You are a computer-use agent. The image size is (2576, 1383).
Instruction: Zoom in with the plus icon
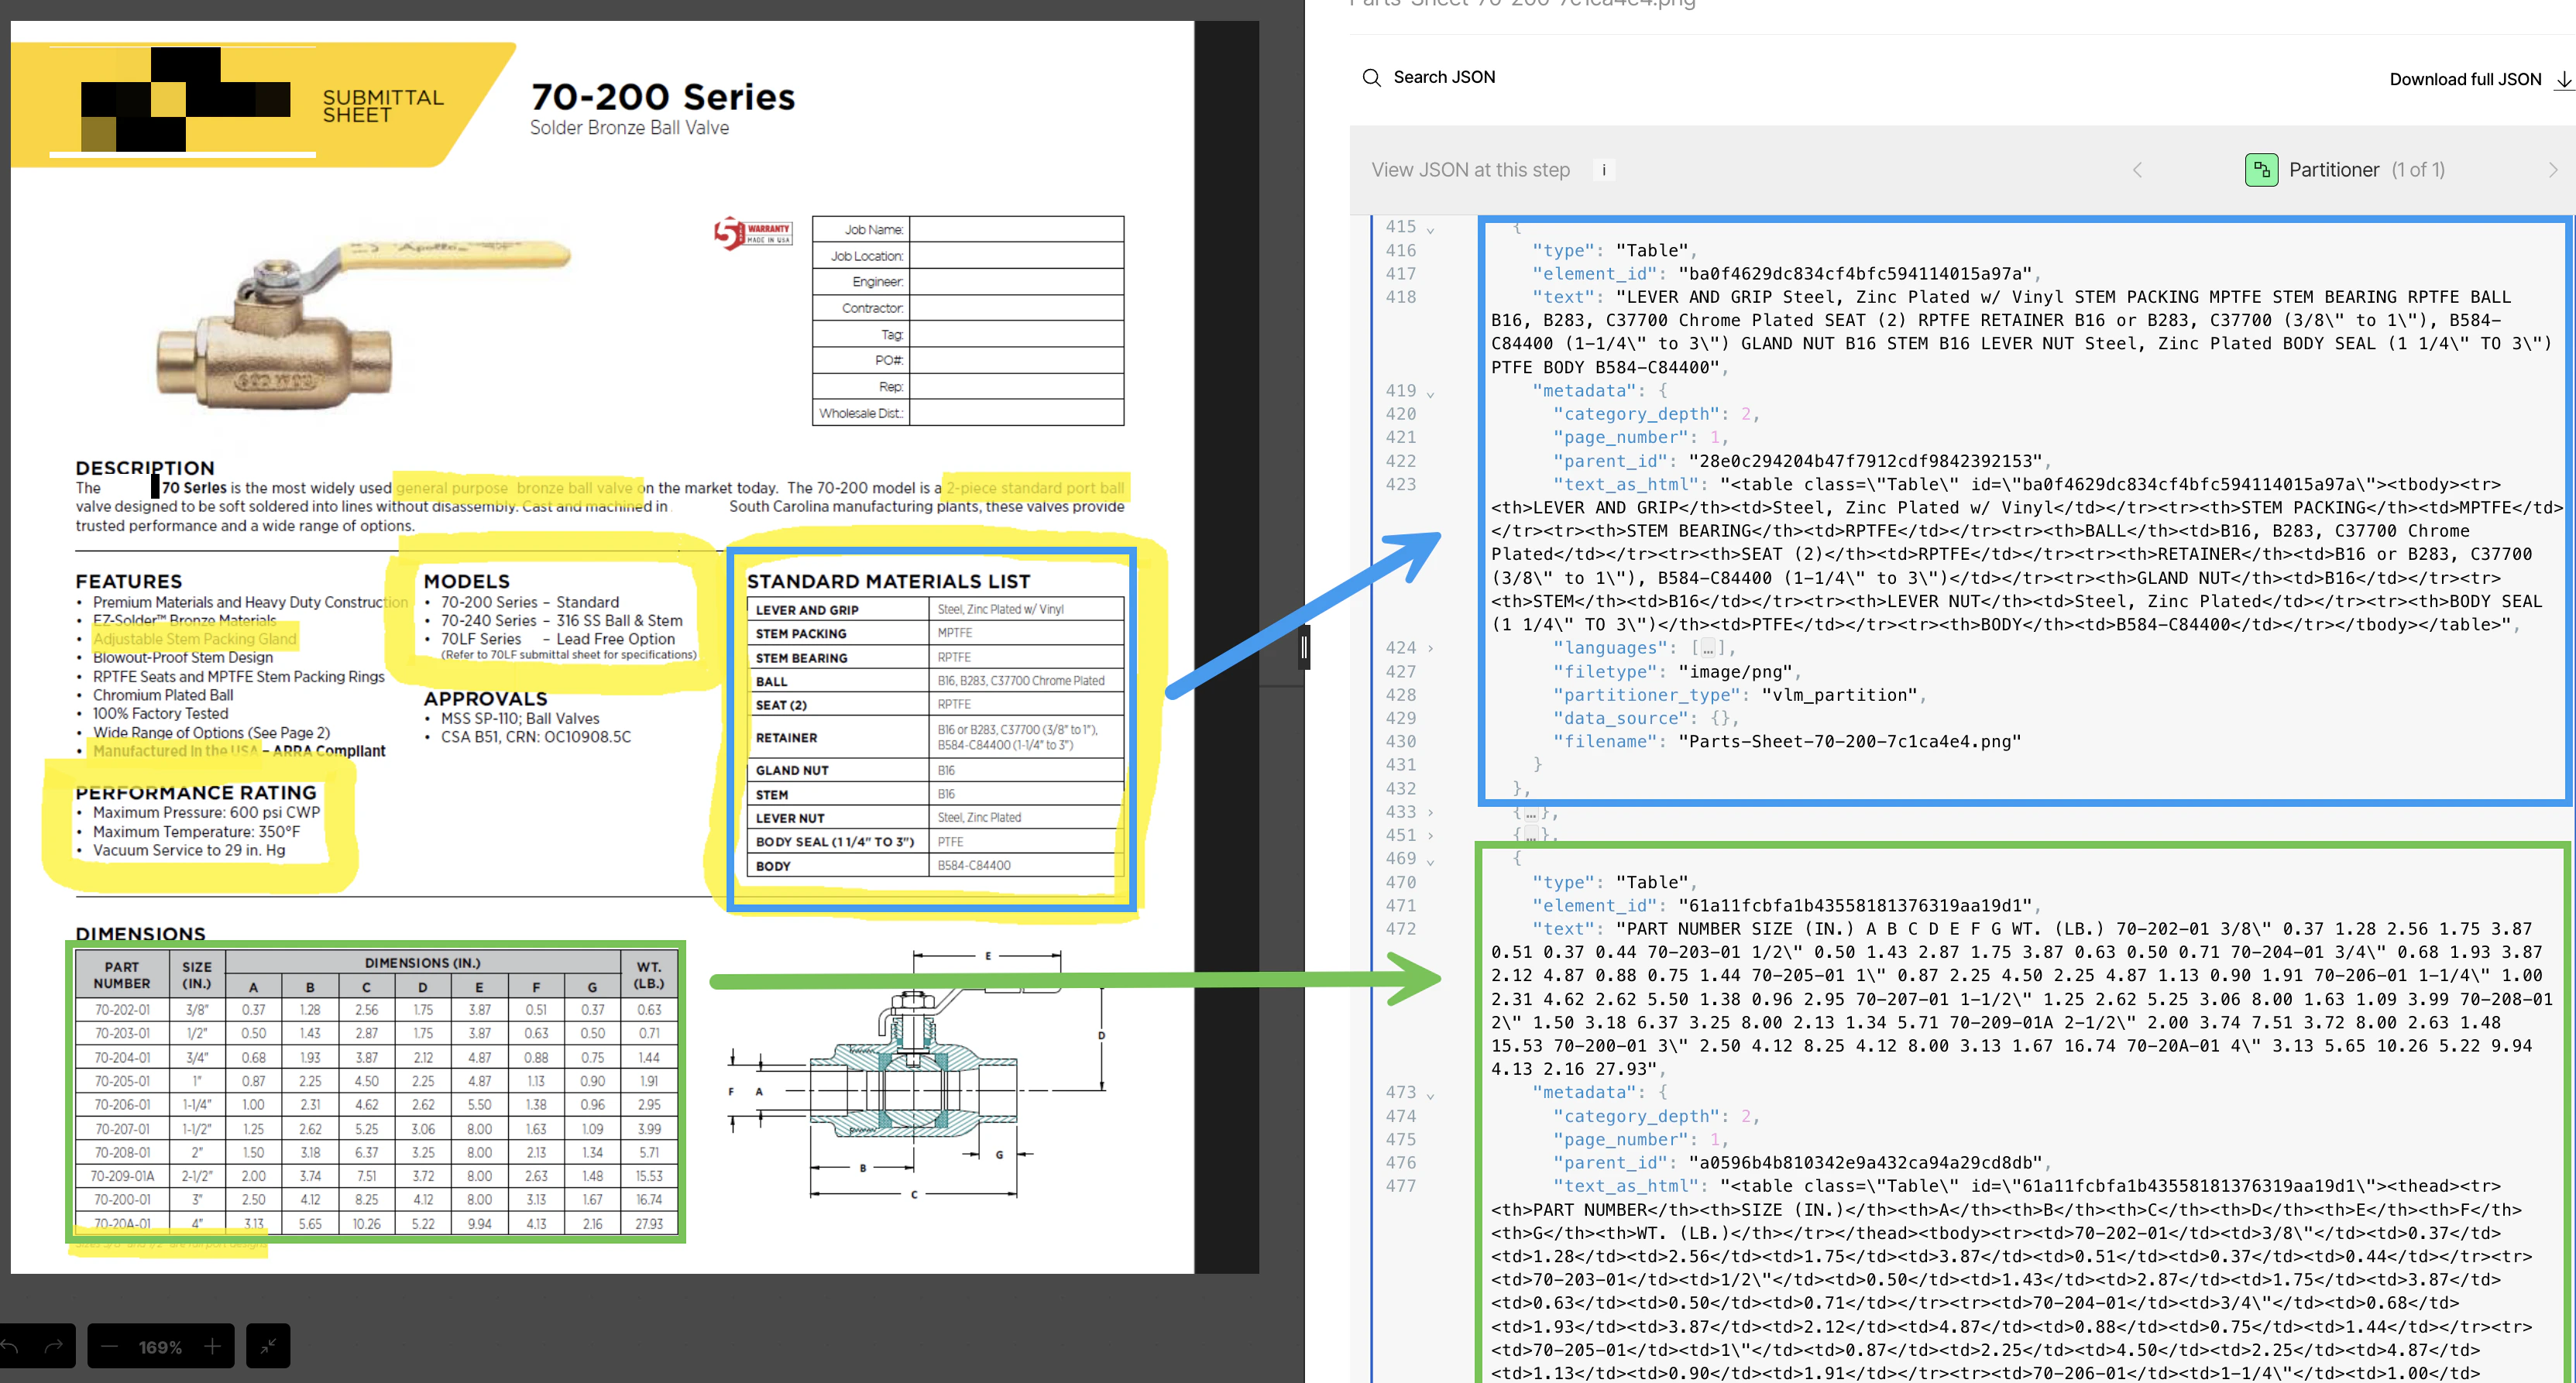point(212,1346)
